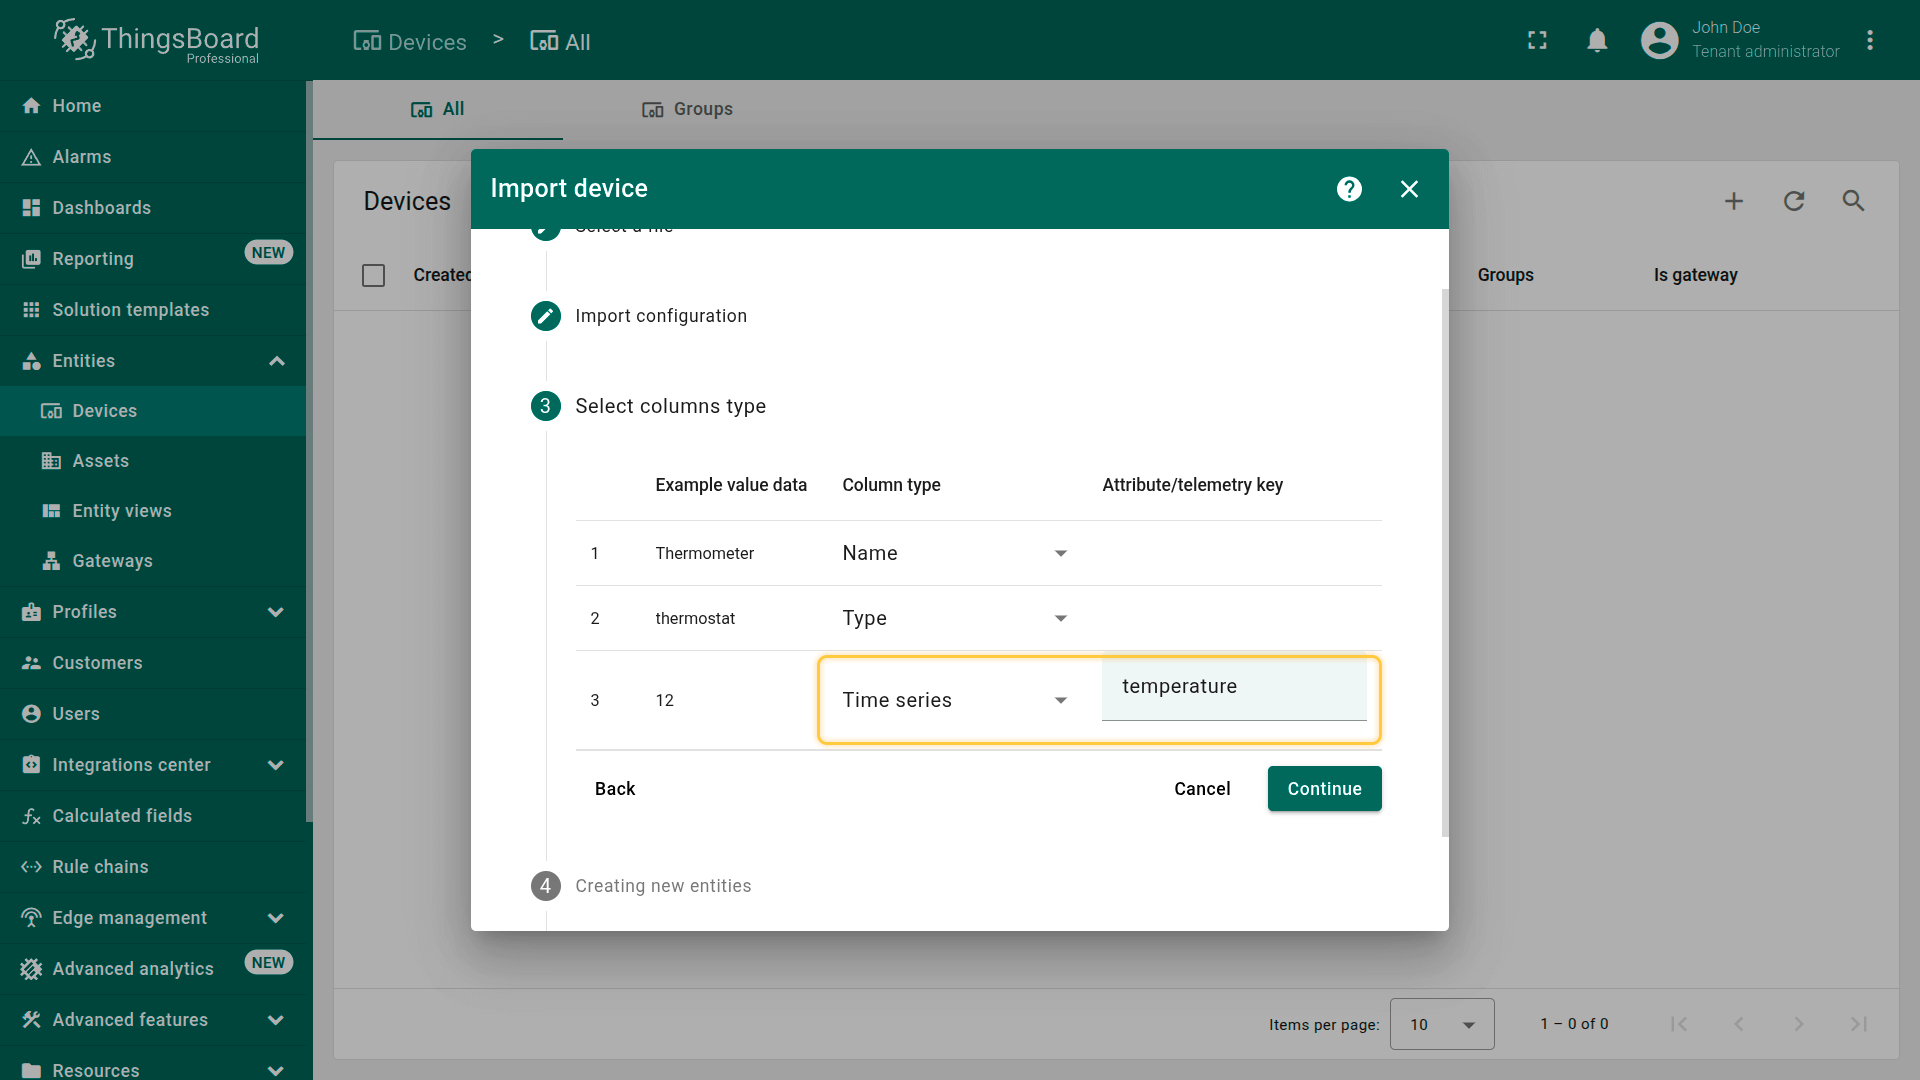Toggle fullscreen mode icon

click(1537, 40)
